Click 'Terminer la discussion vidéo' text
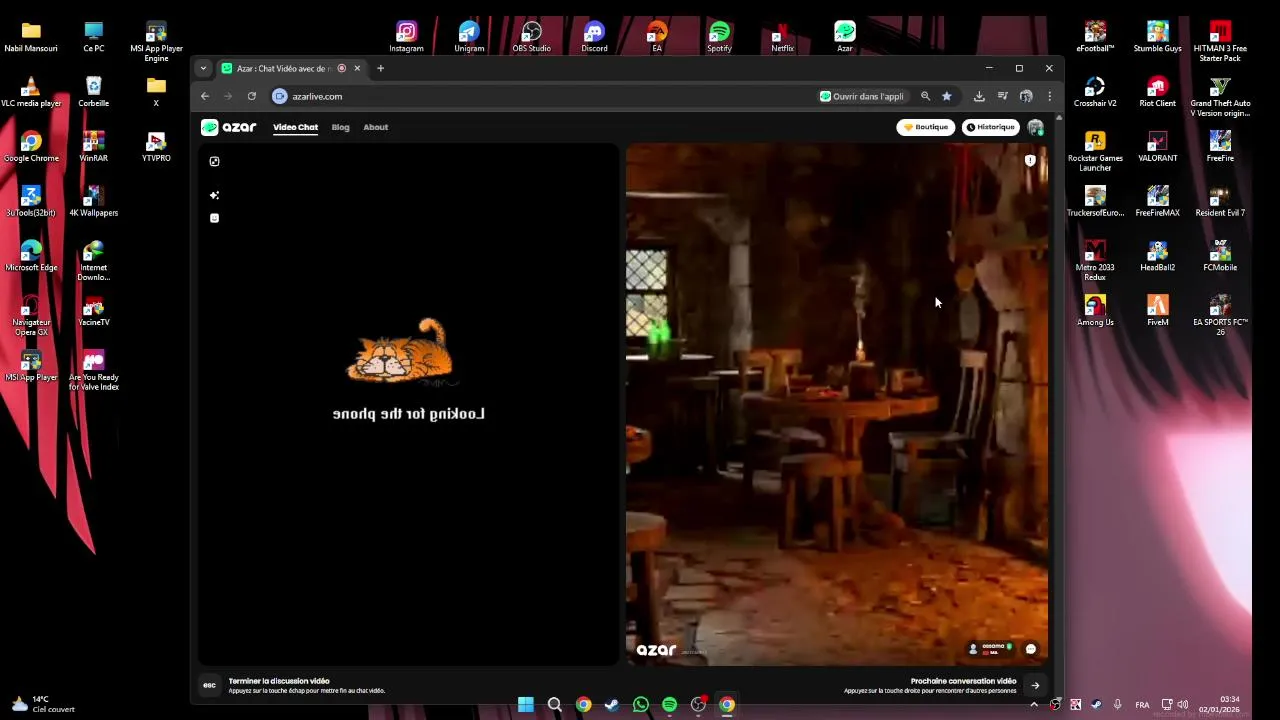The height and width of the screenshot is (720, 1280). tap(279, 681)
